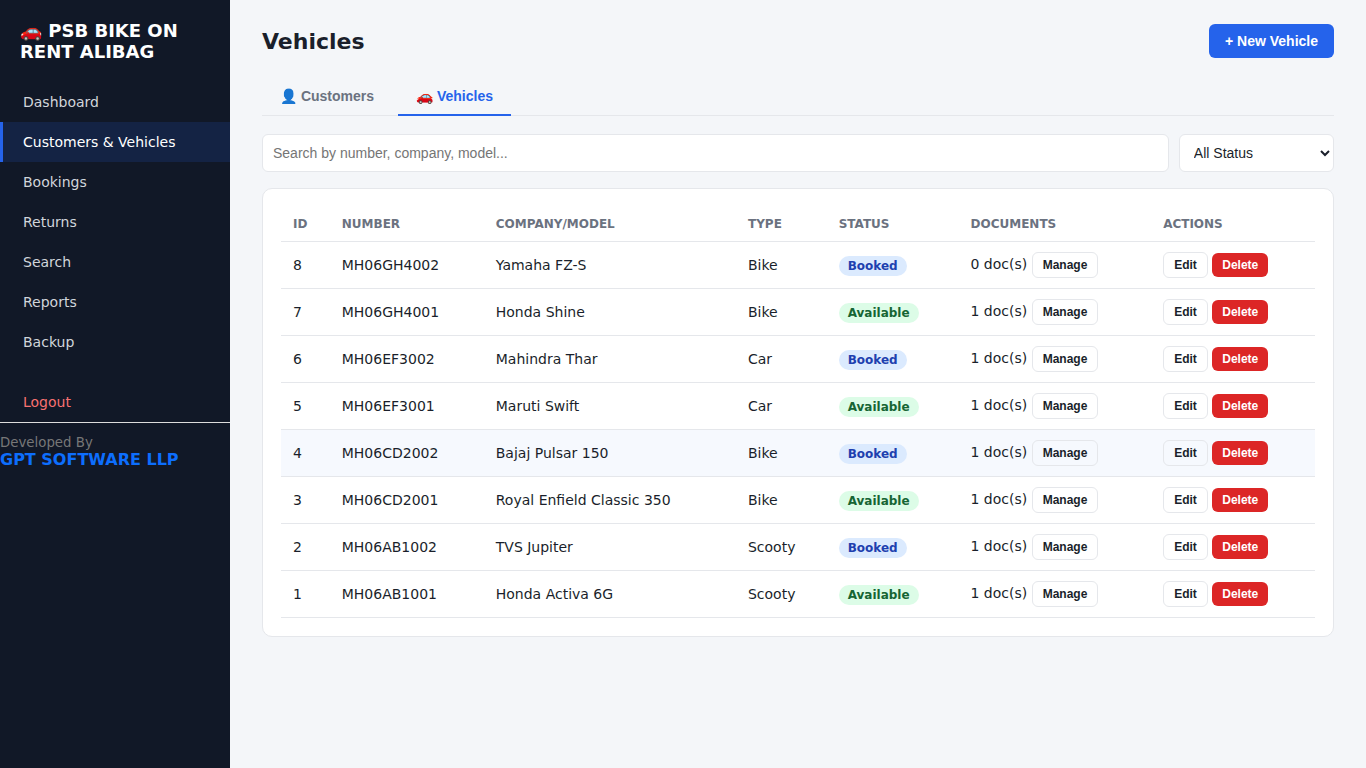This screenshot has width=1366, height=768.
Task: Edit the TVS Jupiter vehicle
Action: point(1185,547)
